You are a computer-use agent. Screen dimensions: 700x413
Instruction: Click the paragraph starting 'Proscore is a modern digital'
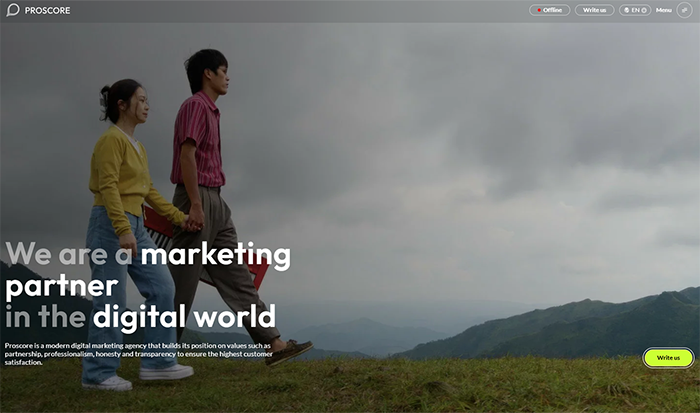(138, 354)
